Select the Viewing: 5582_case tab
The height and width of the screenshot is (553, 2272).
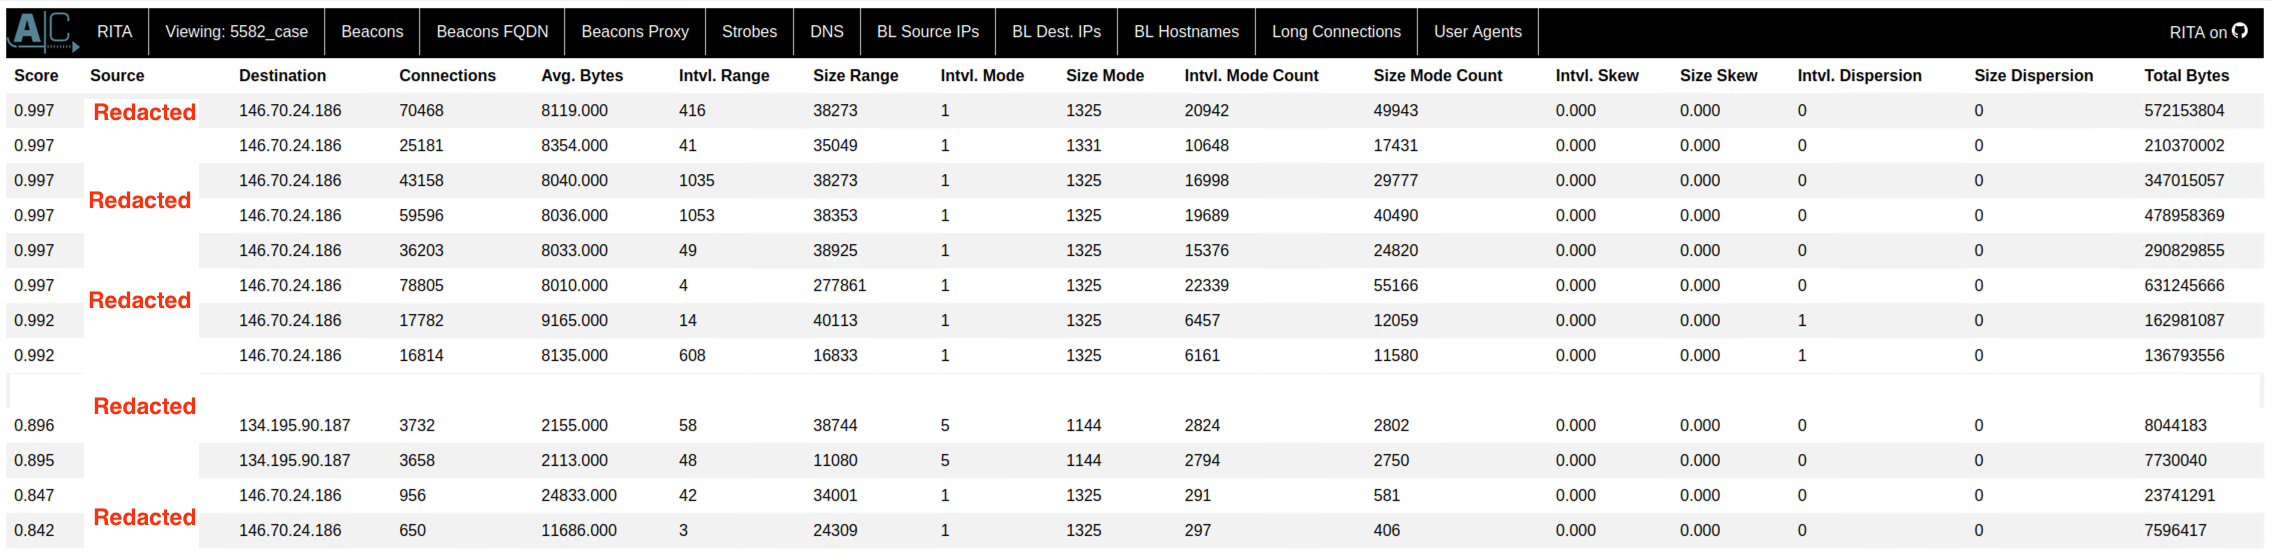tap(236, 32)
